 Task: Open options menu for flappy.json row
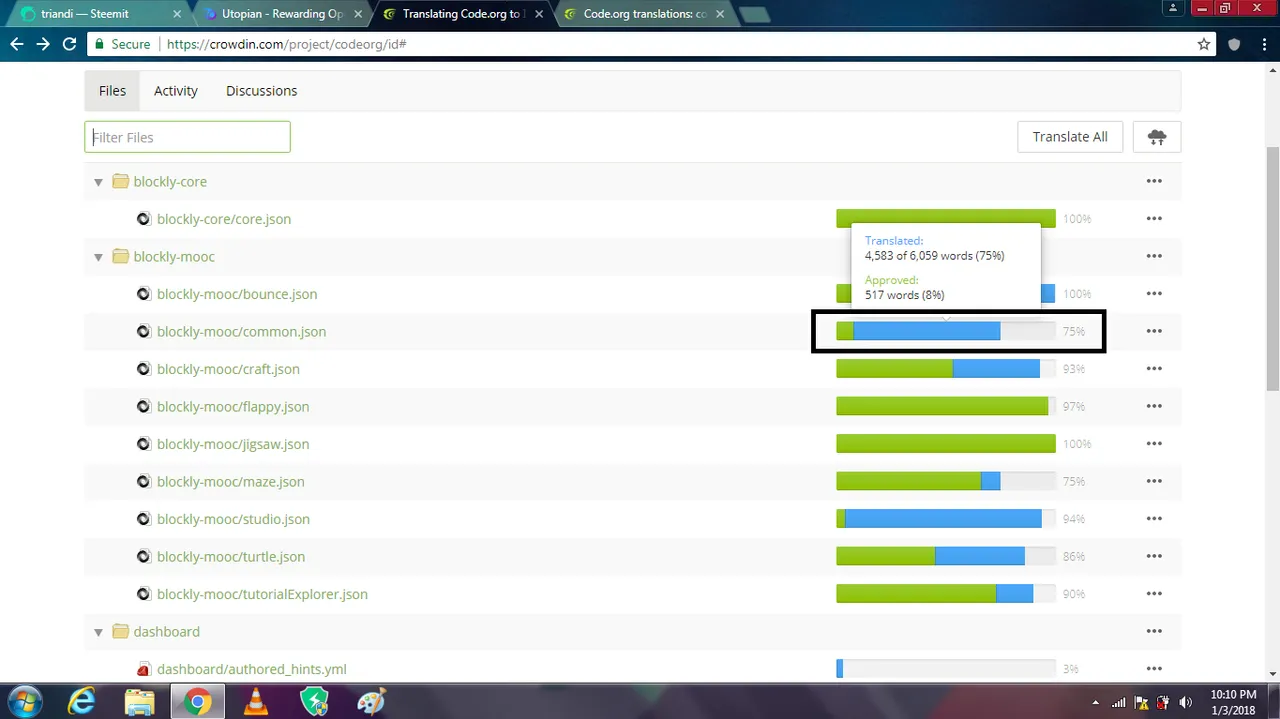coord(1154,407)
